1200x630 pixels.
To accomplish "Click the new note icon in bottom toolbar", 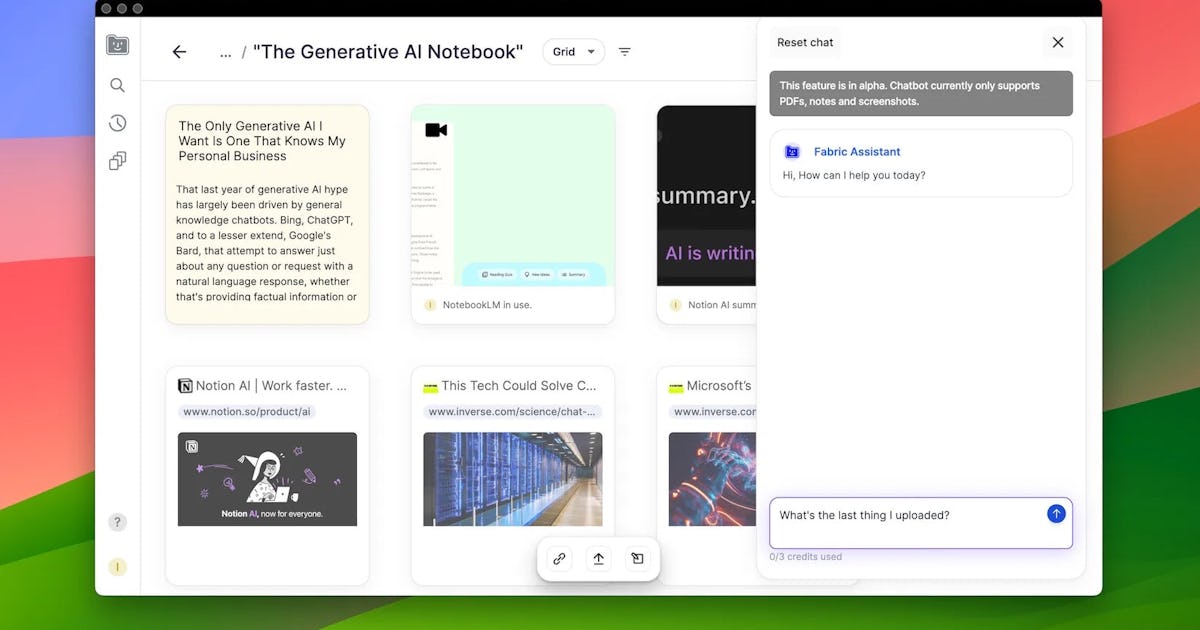I will (x=636, y=559).
